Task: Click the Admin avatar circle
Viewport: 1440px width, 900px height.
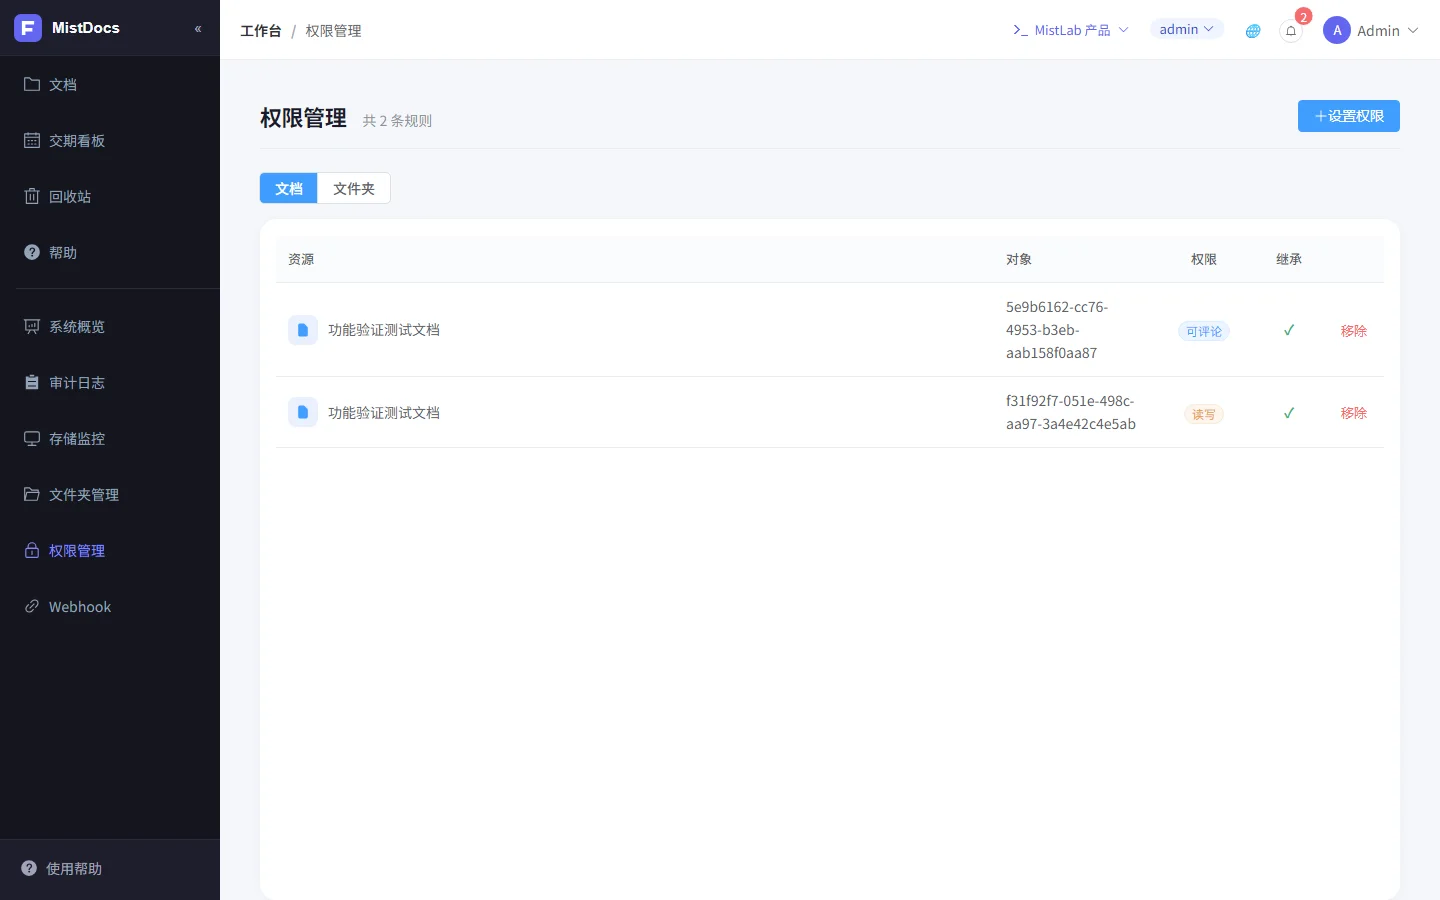Action: (1337, 30)
